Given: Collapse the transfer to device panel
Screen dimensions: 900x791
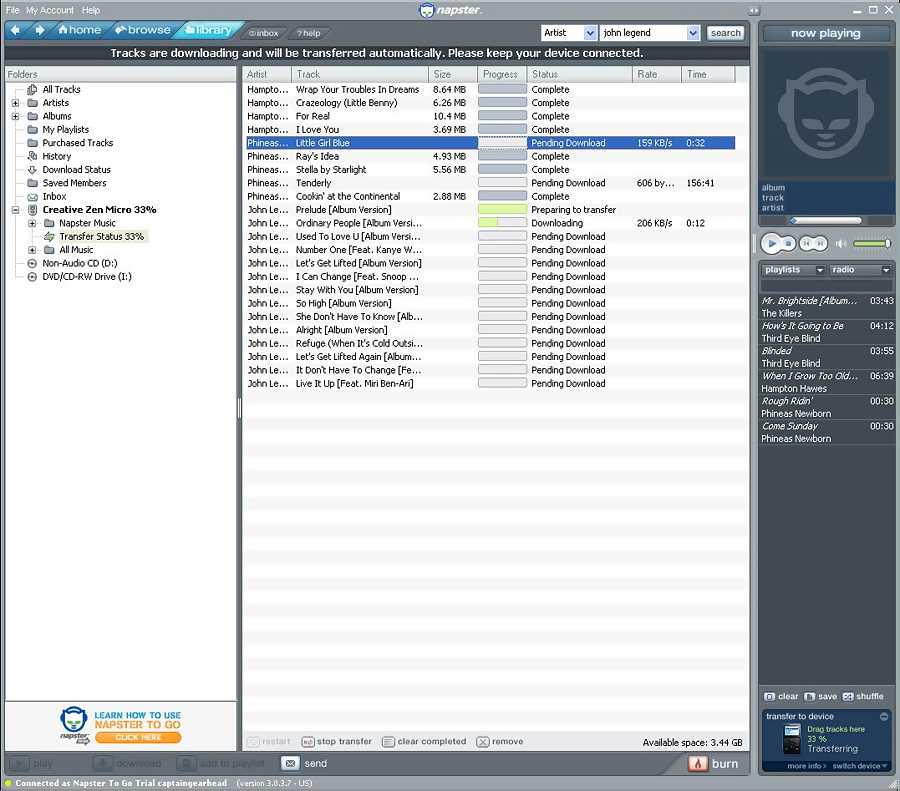Looking at the screenshot, I should tap(884, 716).
